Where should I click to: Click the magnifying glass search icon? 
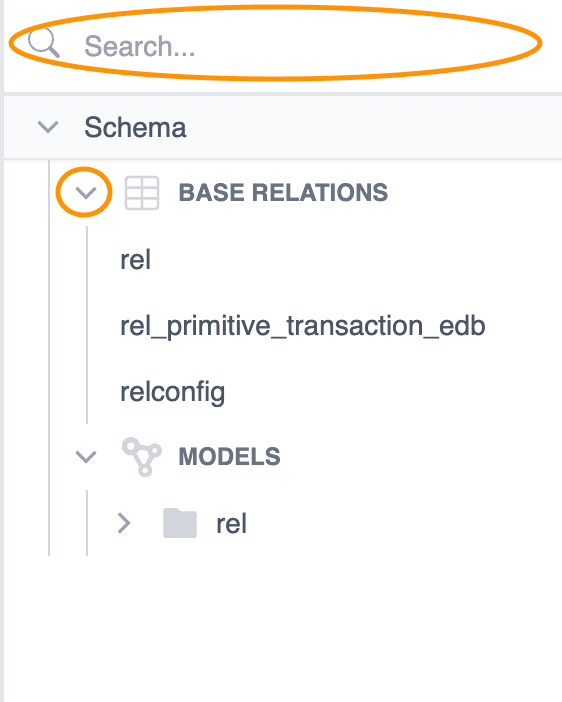pos(43,43)
